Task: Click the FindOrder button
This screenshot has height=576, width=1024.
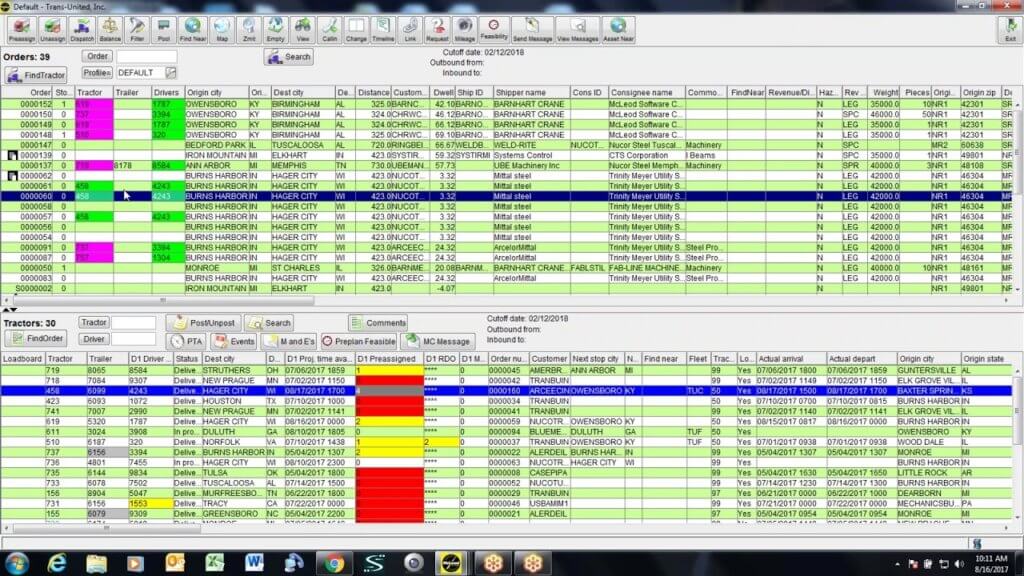Action: pos(37,339)
